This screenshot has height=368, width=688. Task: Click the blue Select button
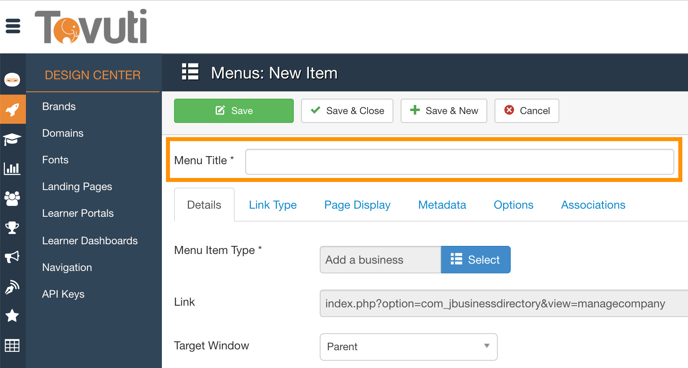coord(476,260)
